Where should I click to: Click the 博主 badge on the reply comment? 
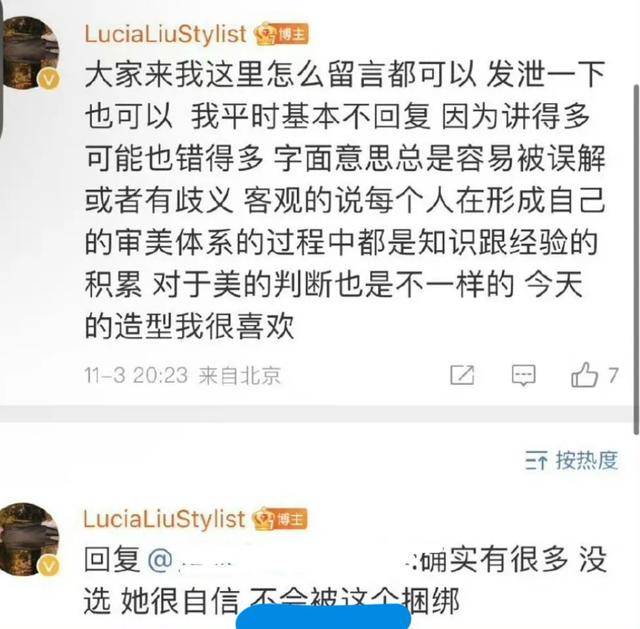tap(280, 519)
